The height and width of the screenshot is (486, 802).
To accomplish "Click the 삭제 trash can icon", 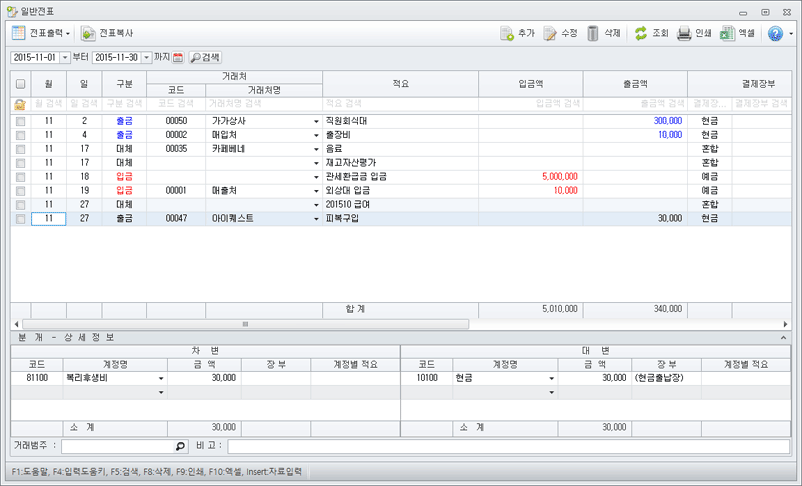I will [x=594, y=33].
